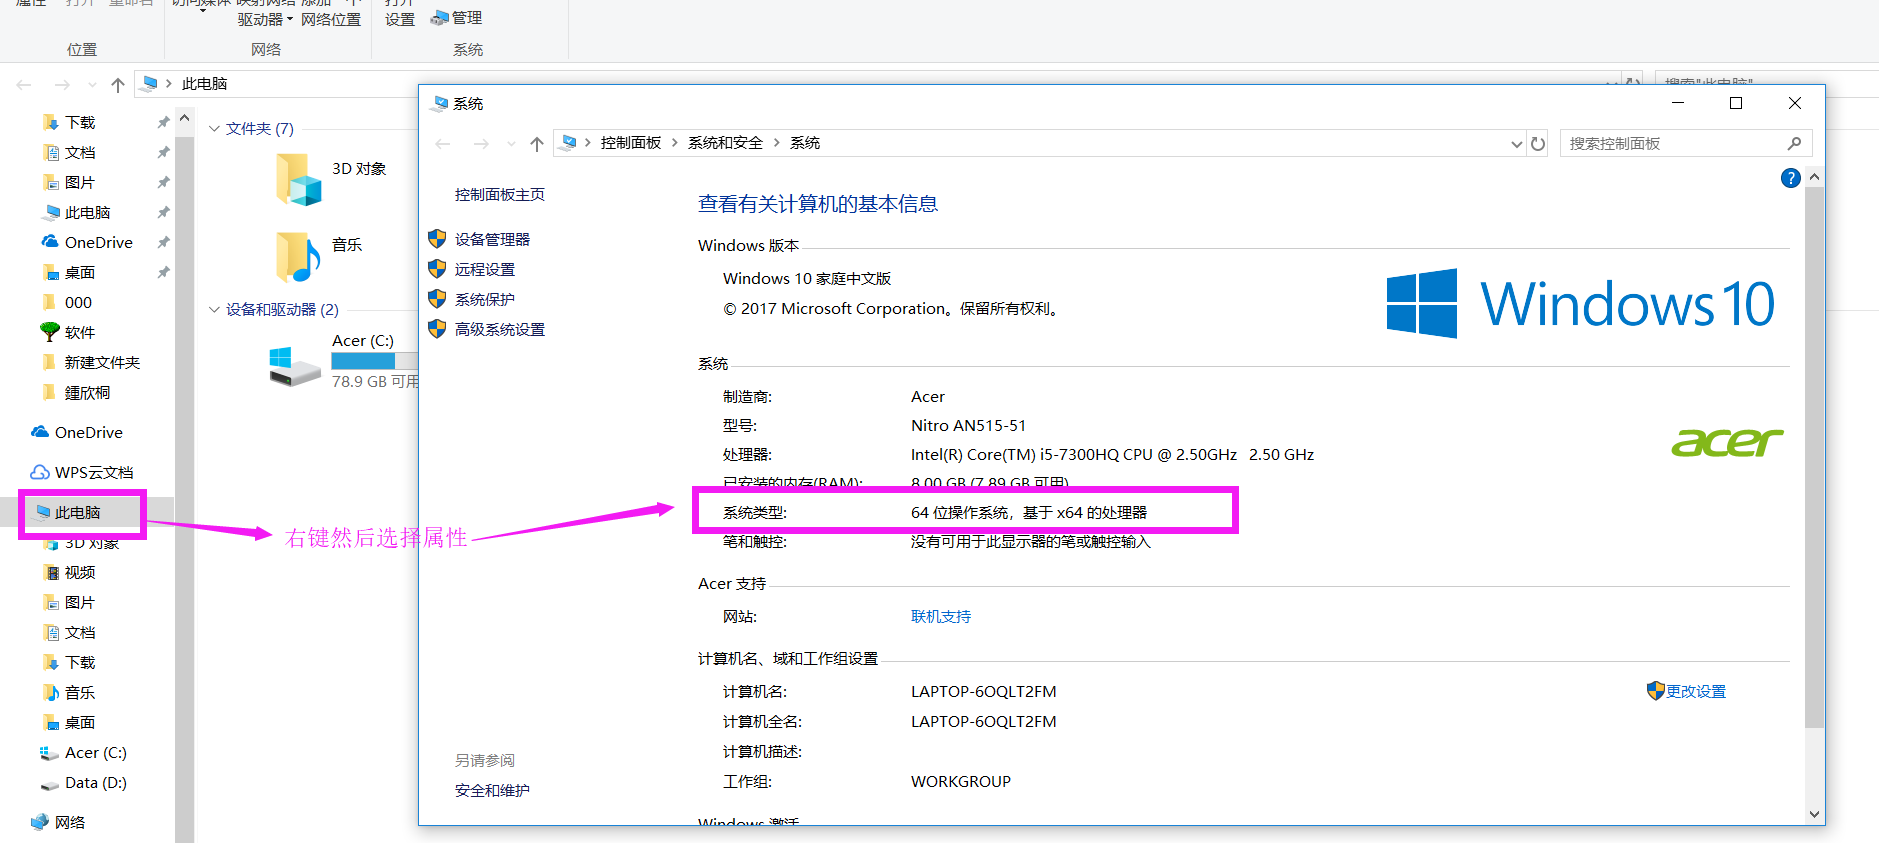This screenshot has height=843, width=1879.
Task: Select 桌面 under This PC tree
Action: tap(80, 722)
